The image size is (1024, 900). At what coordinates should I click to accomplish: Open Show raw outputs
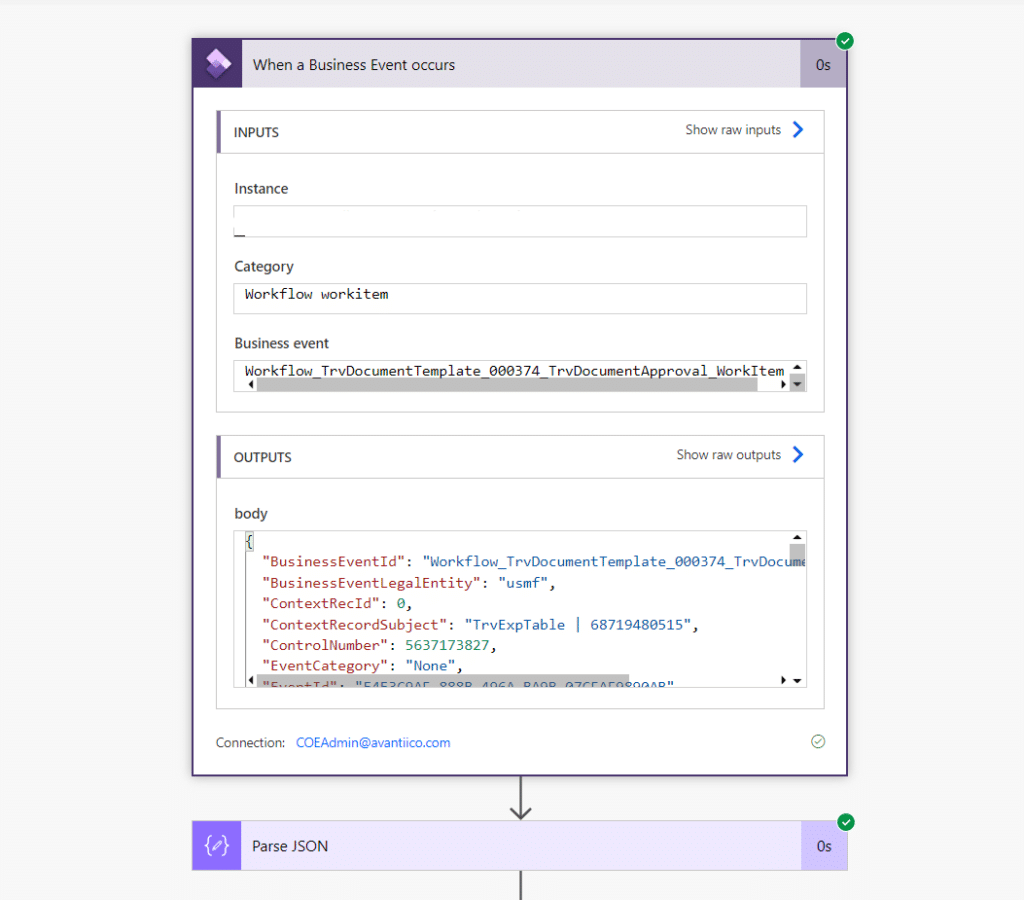tap(728, 455)
